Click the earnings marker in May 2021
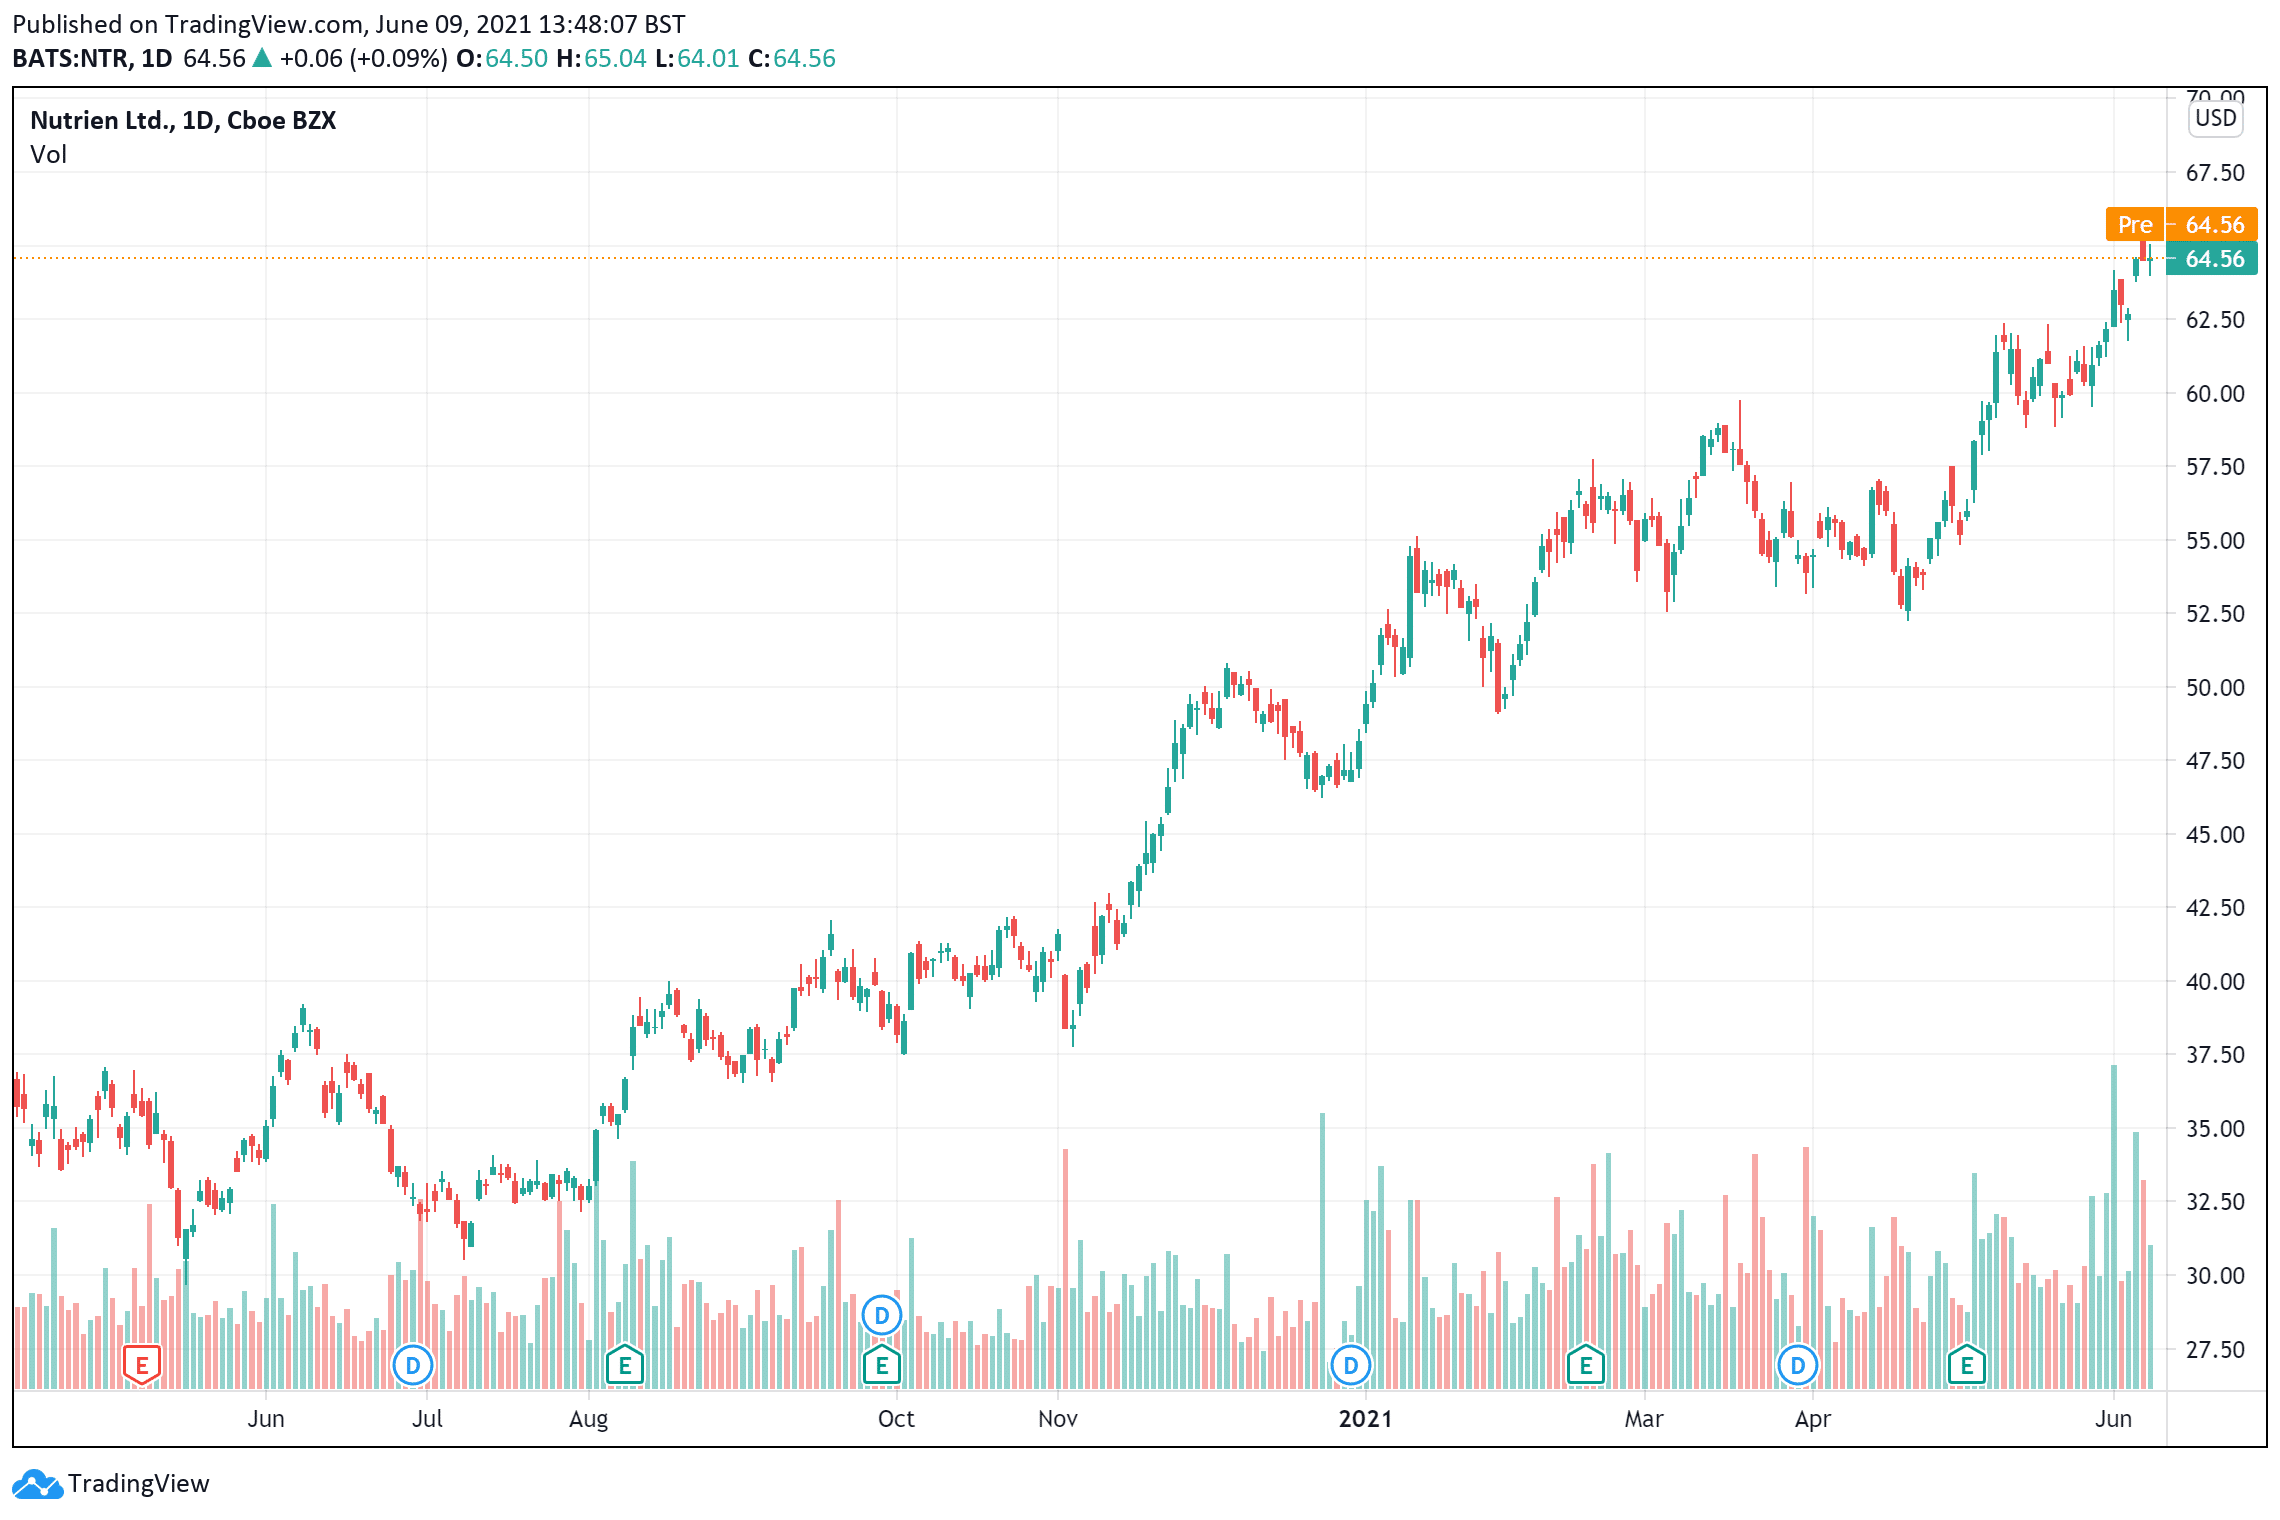Image resolution: width=2280 pixels, height=1520 pixels. coord(1967,1365)
